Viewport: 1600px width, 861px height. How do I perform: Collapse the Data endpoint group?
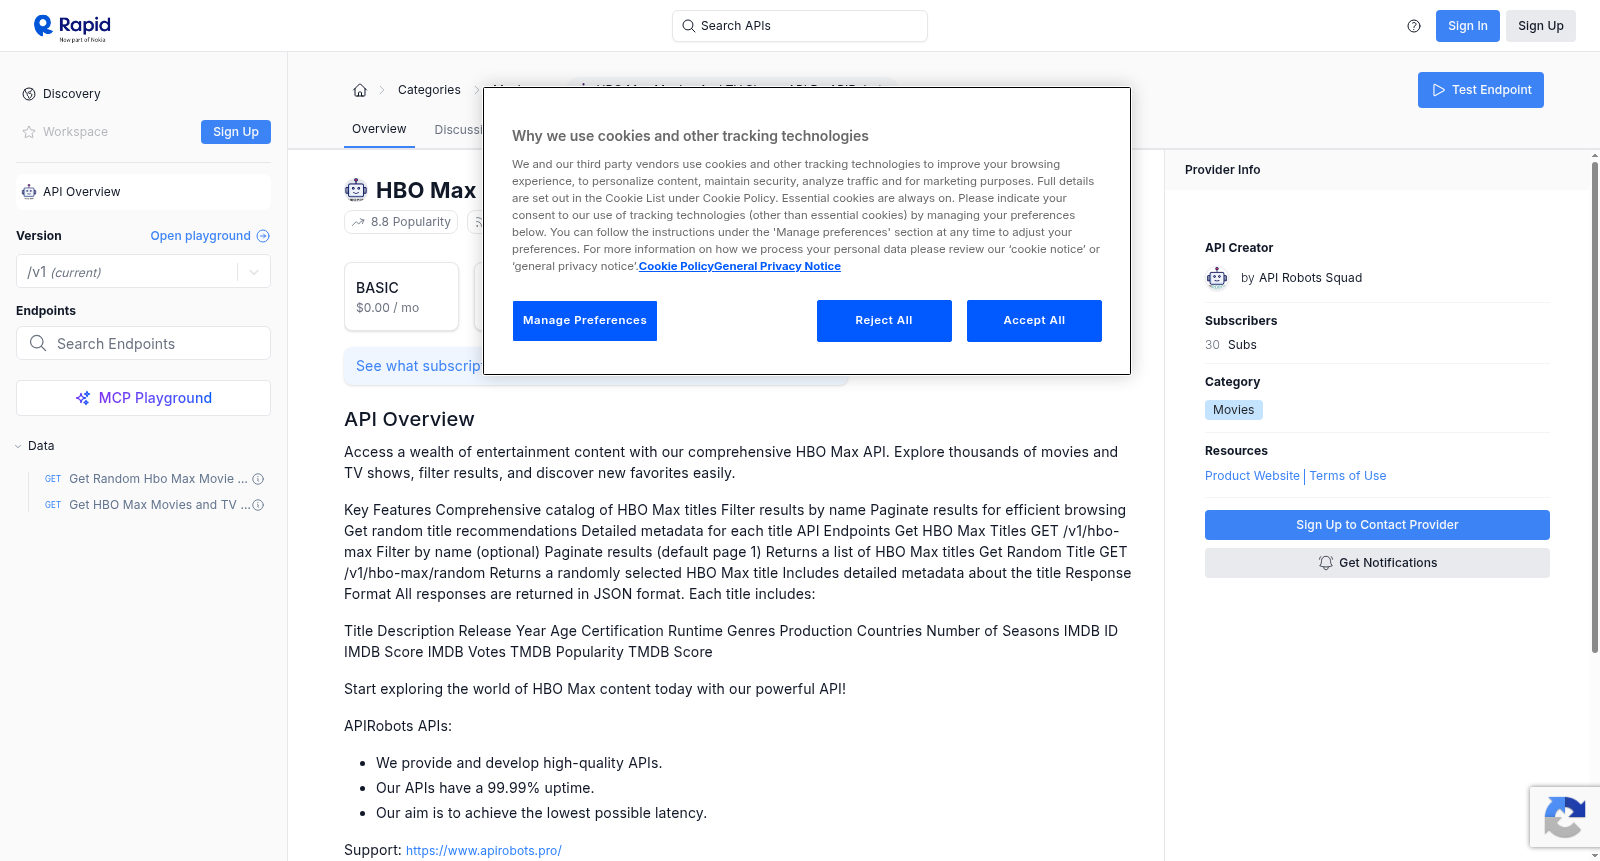click(35, 446)
